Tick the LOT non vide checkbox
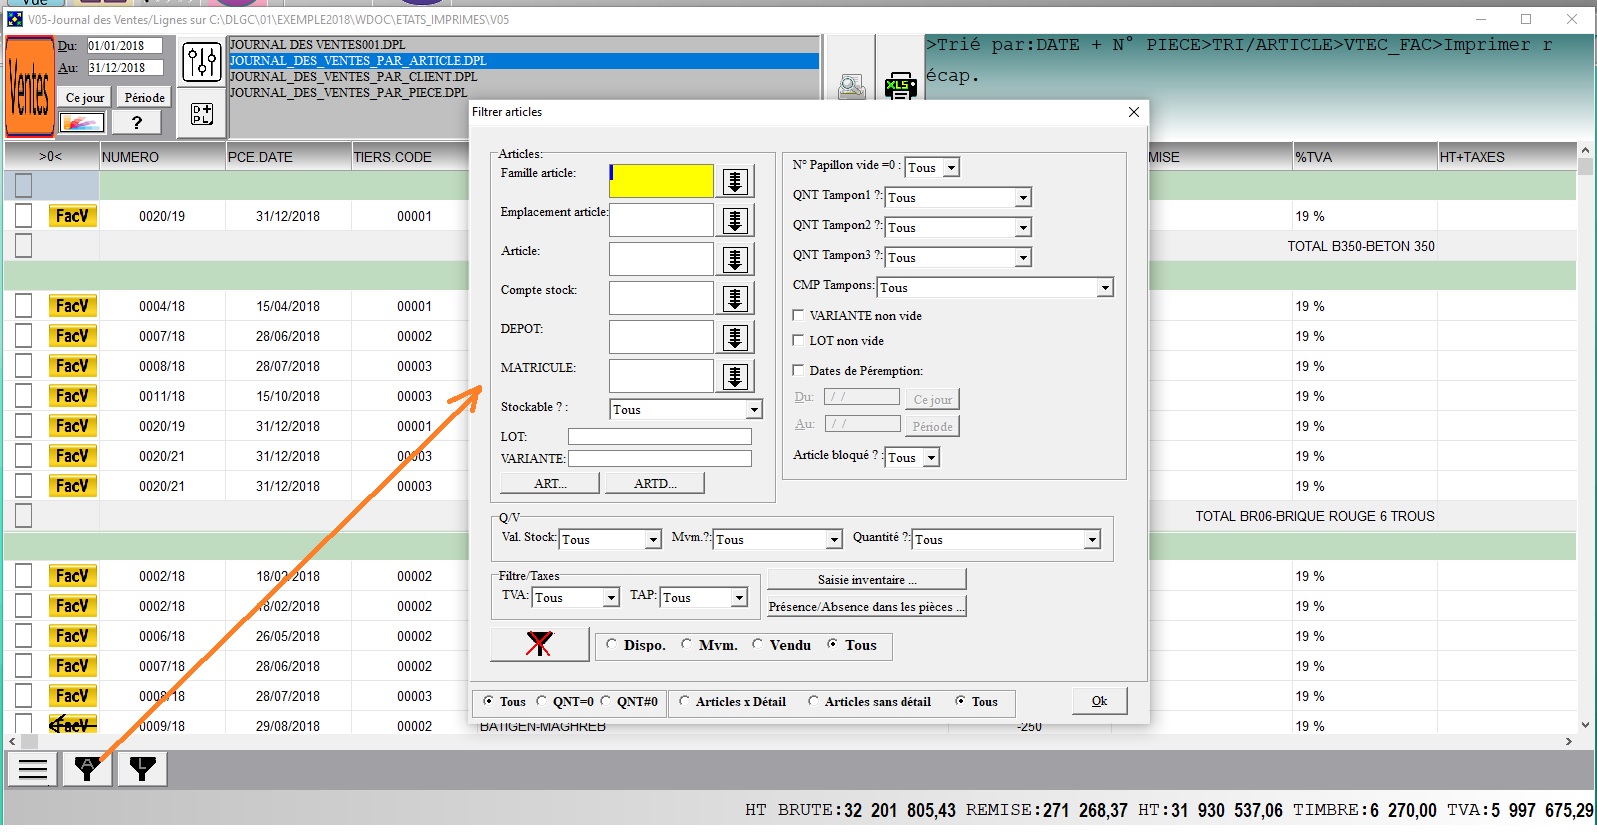This screenshot has width=1597, height=835. pyautogui.click(x=798, y=340)
